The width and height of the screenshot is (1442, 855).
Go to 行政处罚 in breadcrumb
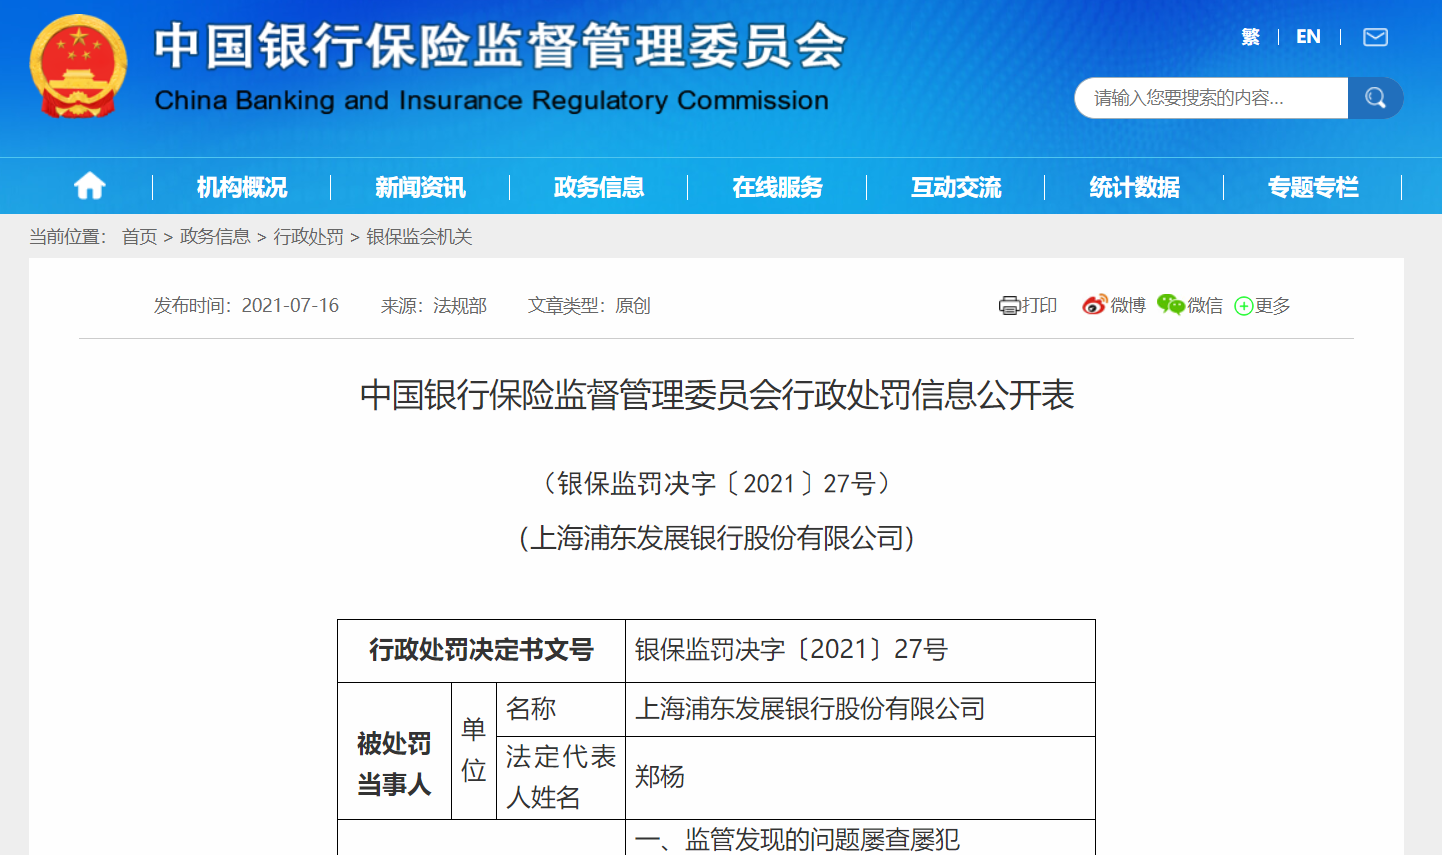(x=308, y=237)
